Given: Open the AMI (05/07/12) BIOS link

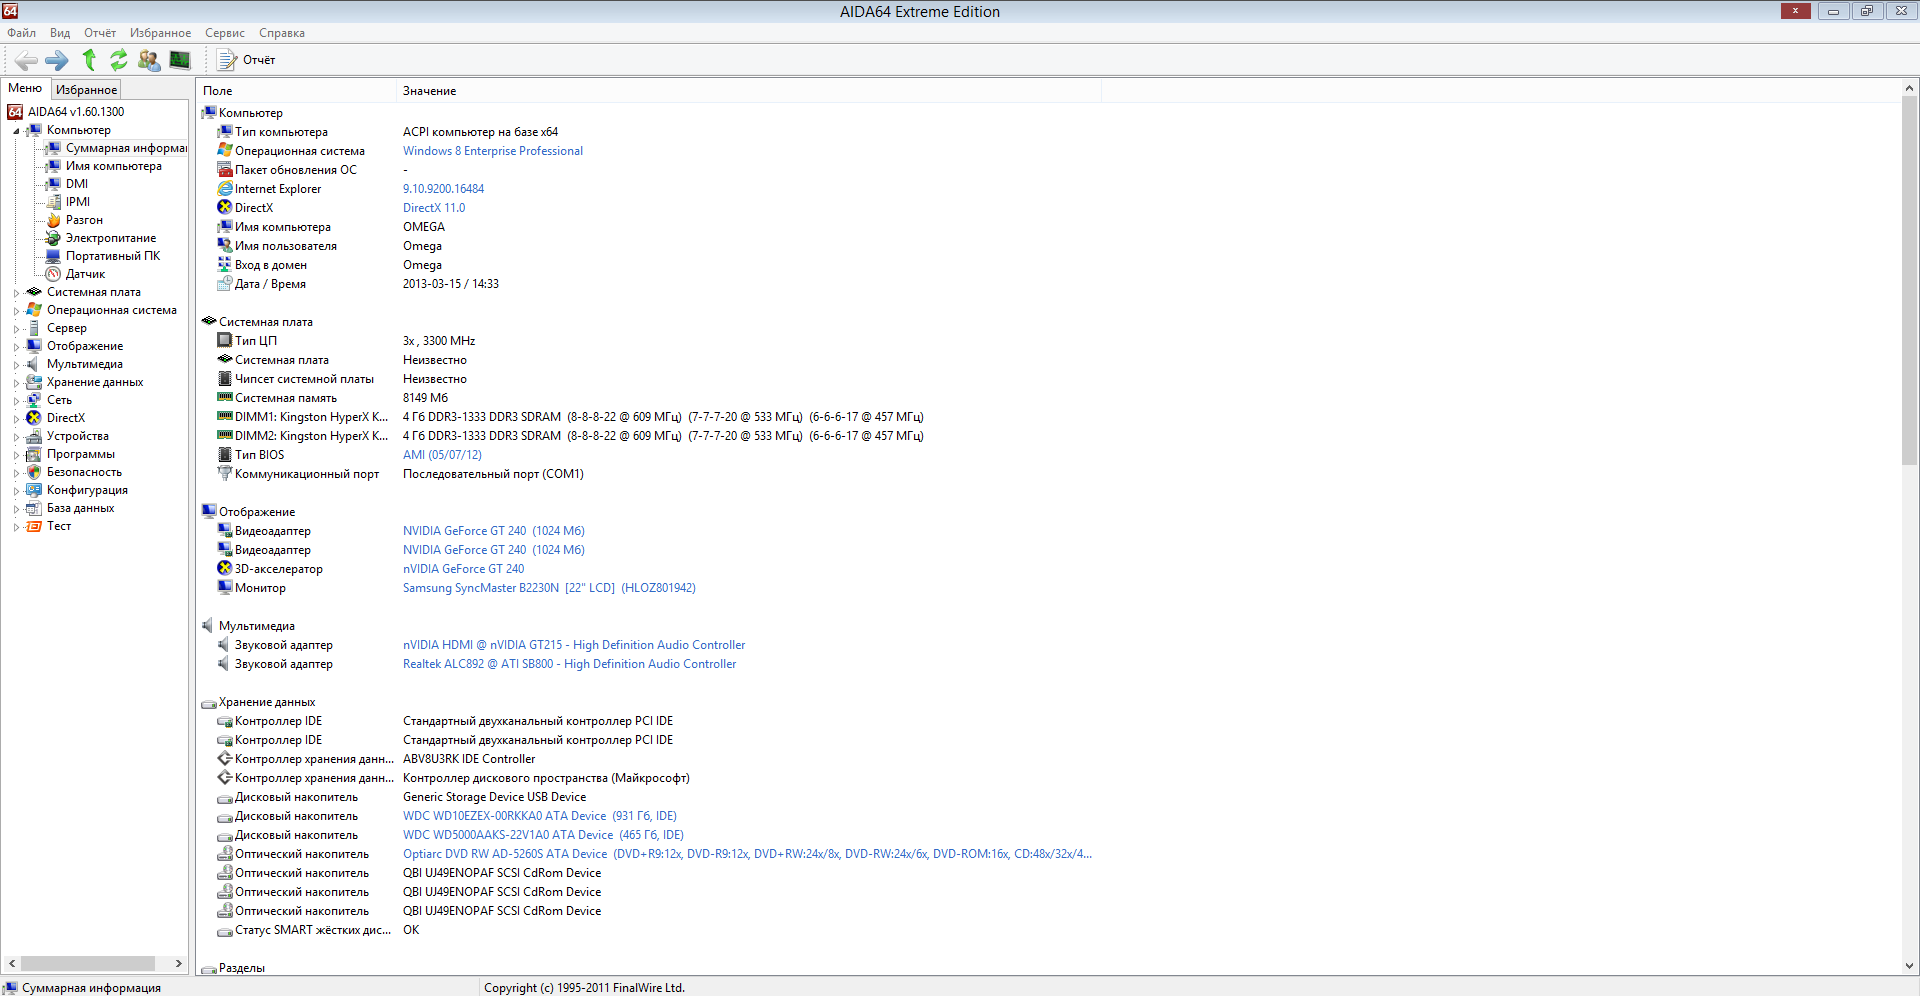Looking at the screenshot, I should [442, 455].
